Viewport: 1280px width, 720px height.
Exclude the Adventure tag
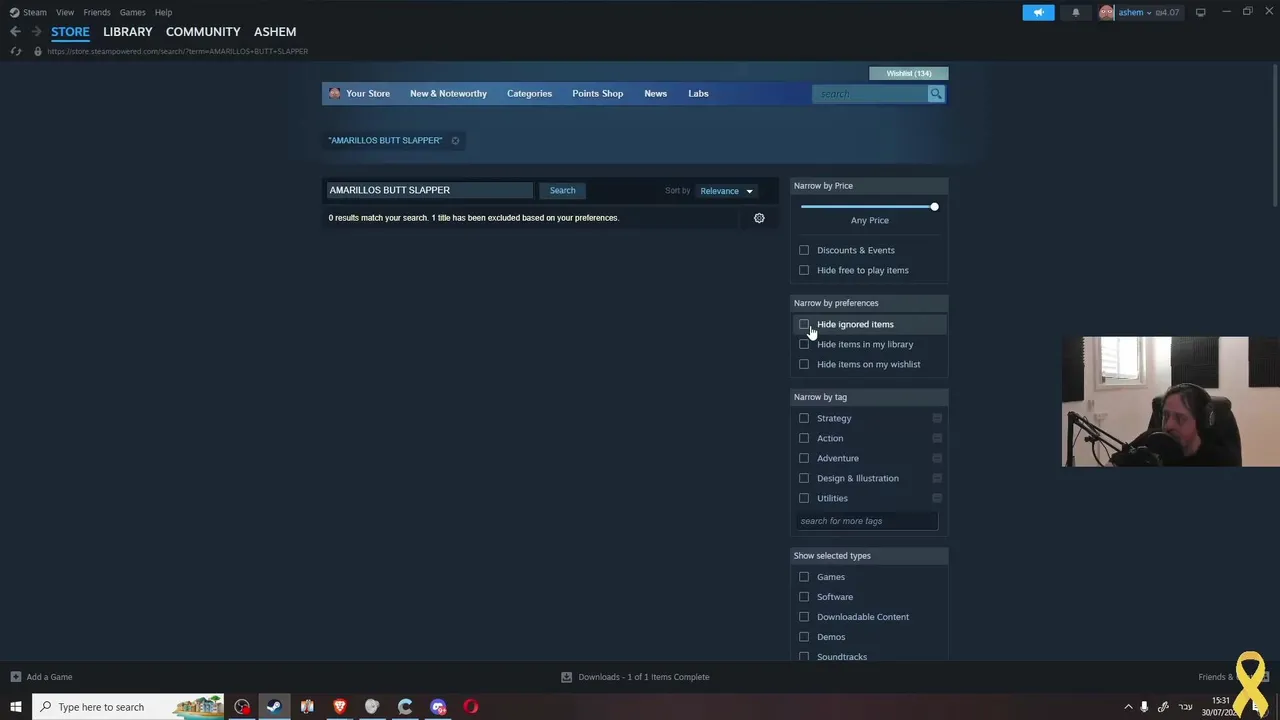pyautogui.click(x=937, y=458)
